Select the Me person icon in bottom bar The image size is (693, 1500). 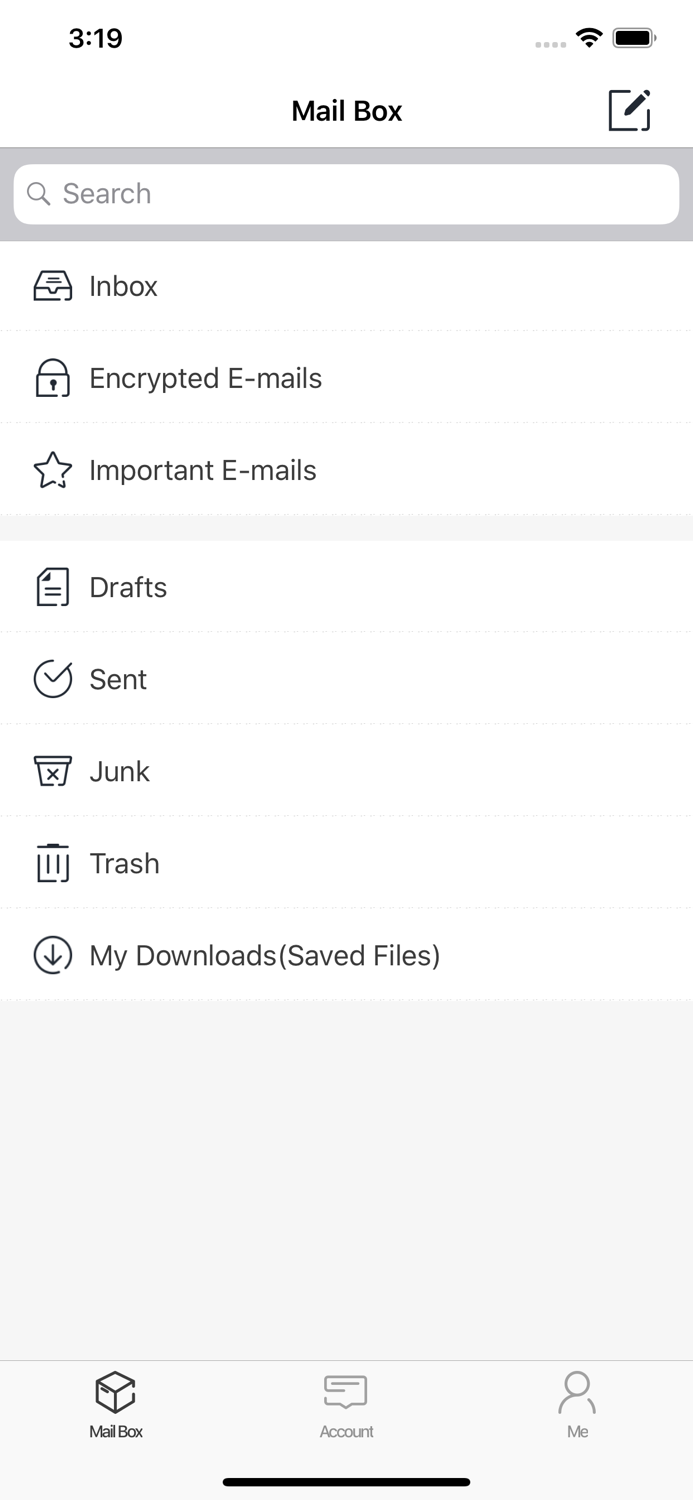(x=577, y=1390)
